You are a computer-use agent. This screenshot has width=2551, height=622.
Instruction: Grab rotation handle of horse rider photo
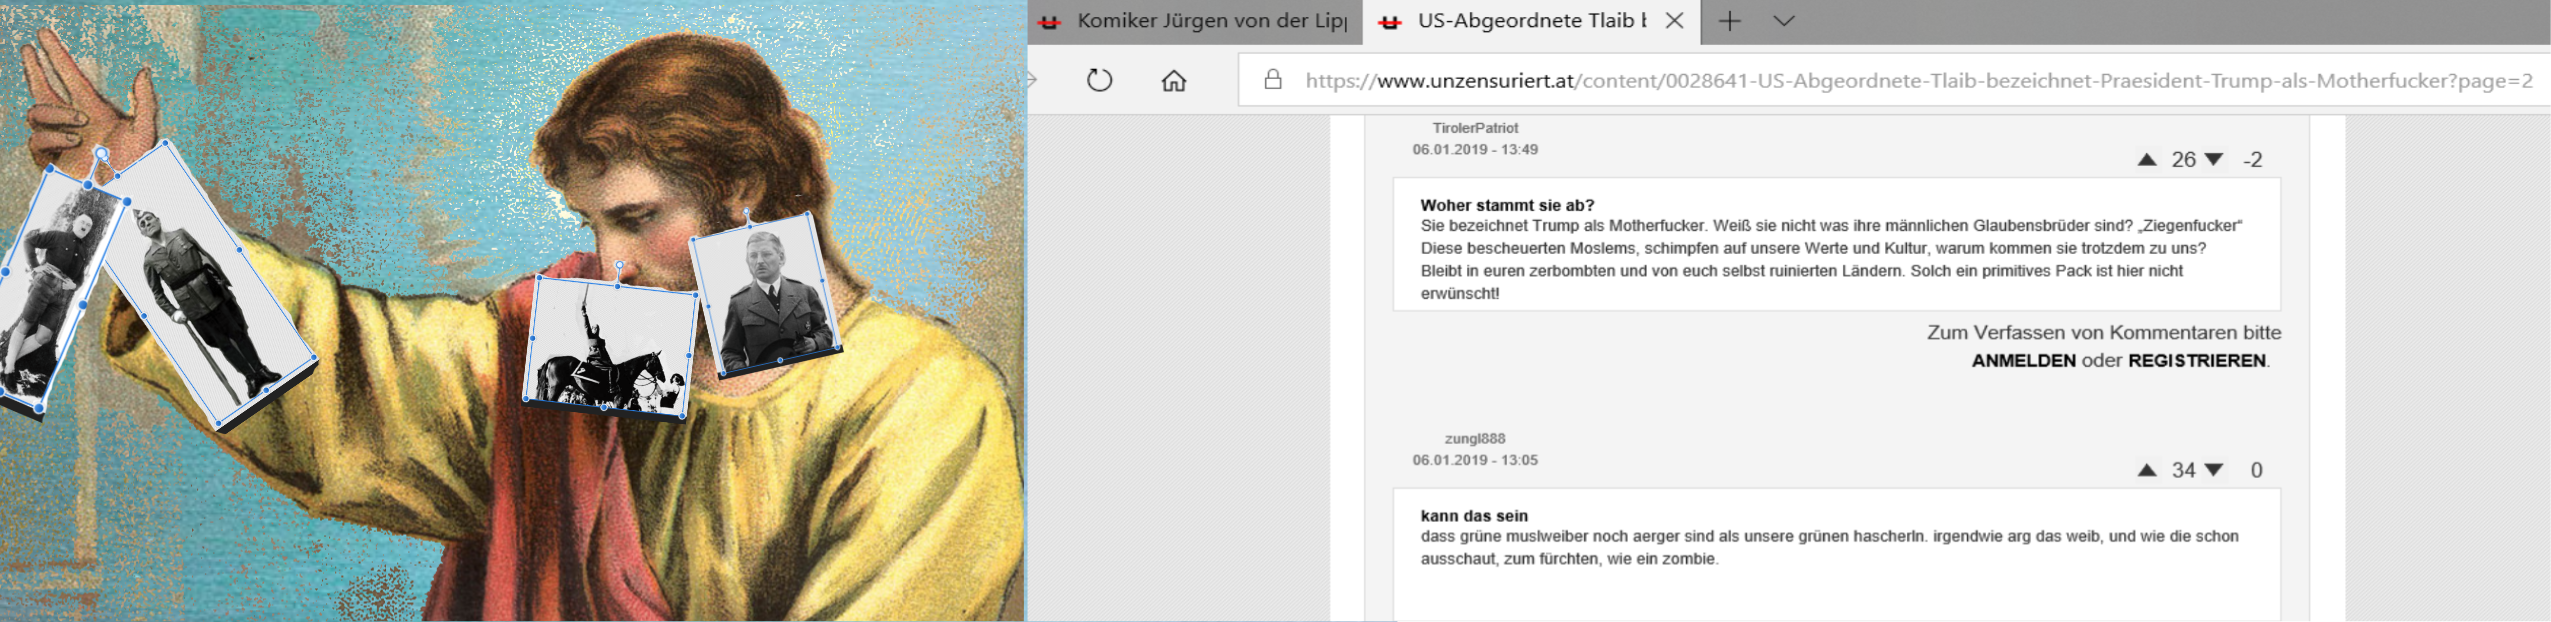tap(620, 266)
